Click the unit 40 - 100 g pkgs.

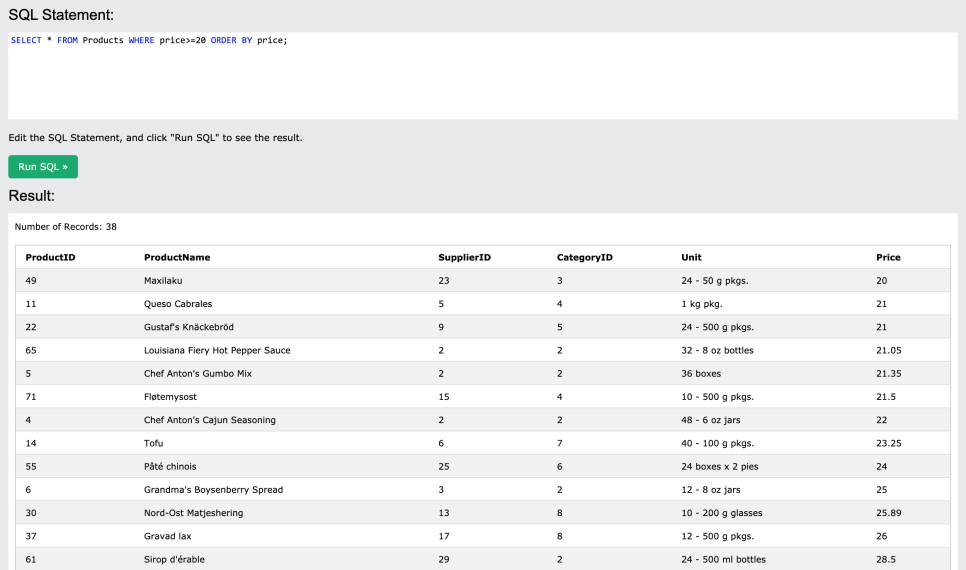pos(717,443)
